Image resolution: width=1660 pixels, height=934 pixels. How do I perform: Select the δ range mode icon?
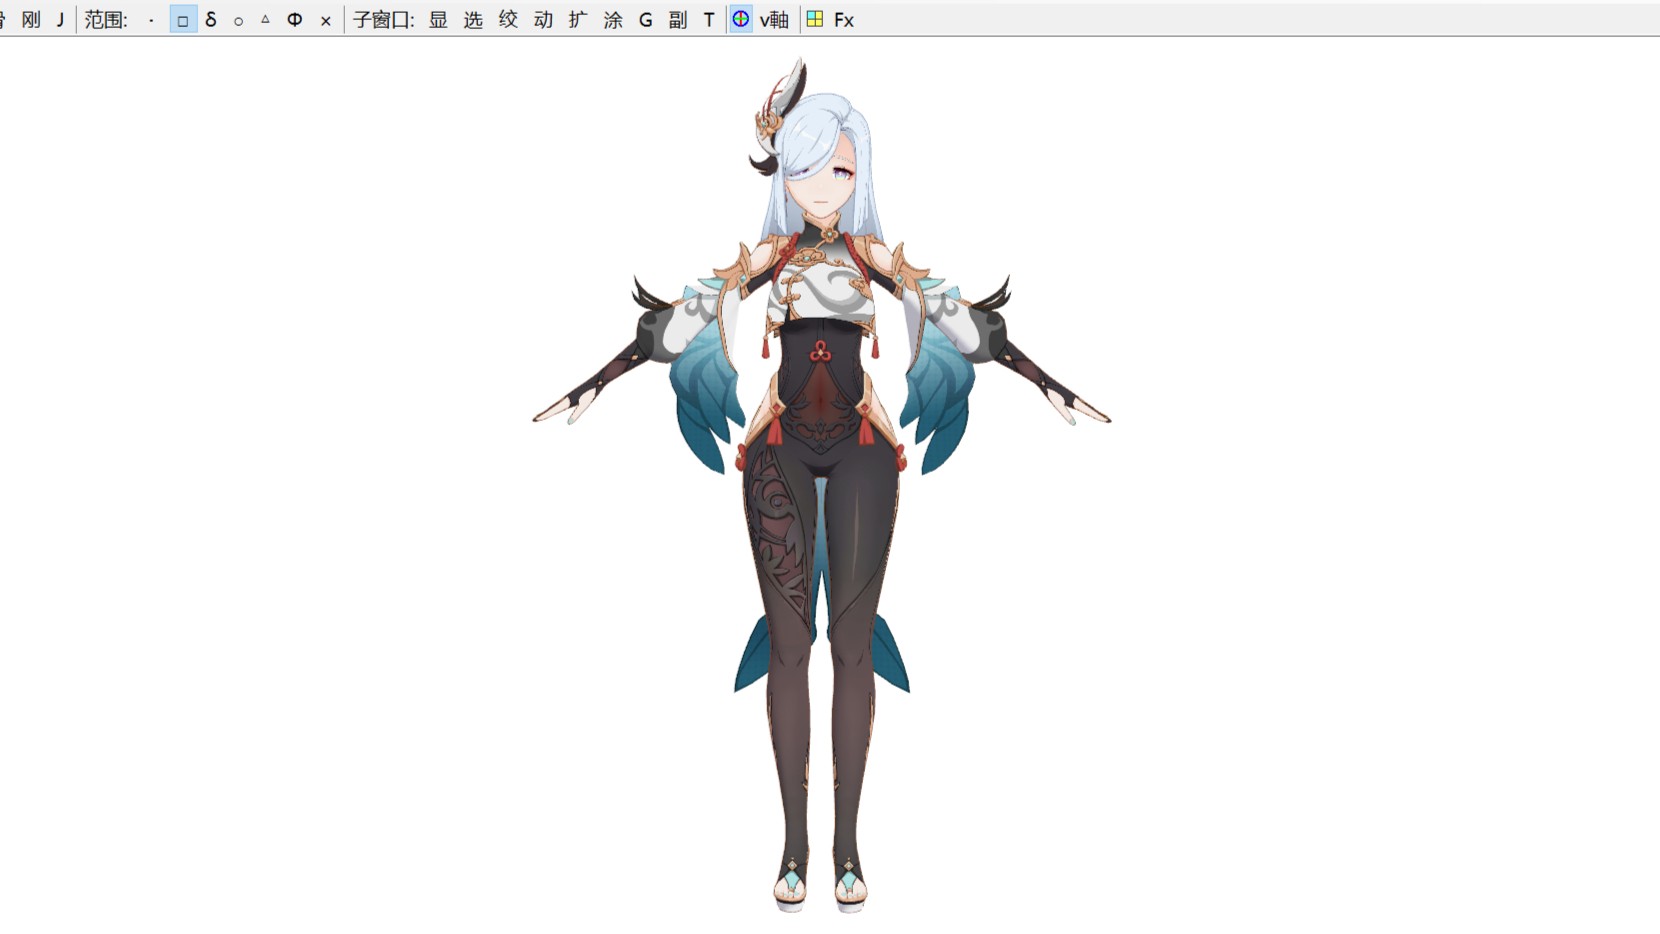pyautogui.click(x=211, y=20)
